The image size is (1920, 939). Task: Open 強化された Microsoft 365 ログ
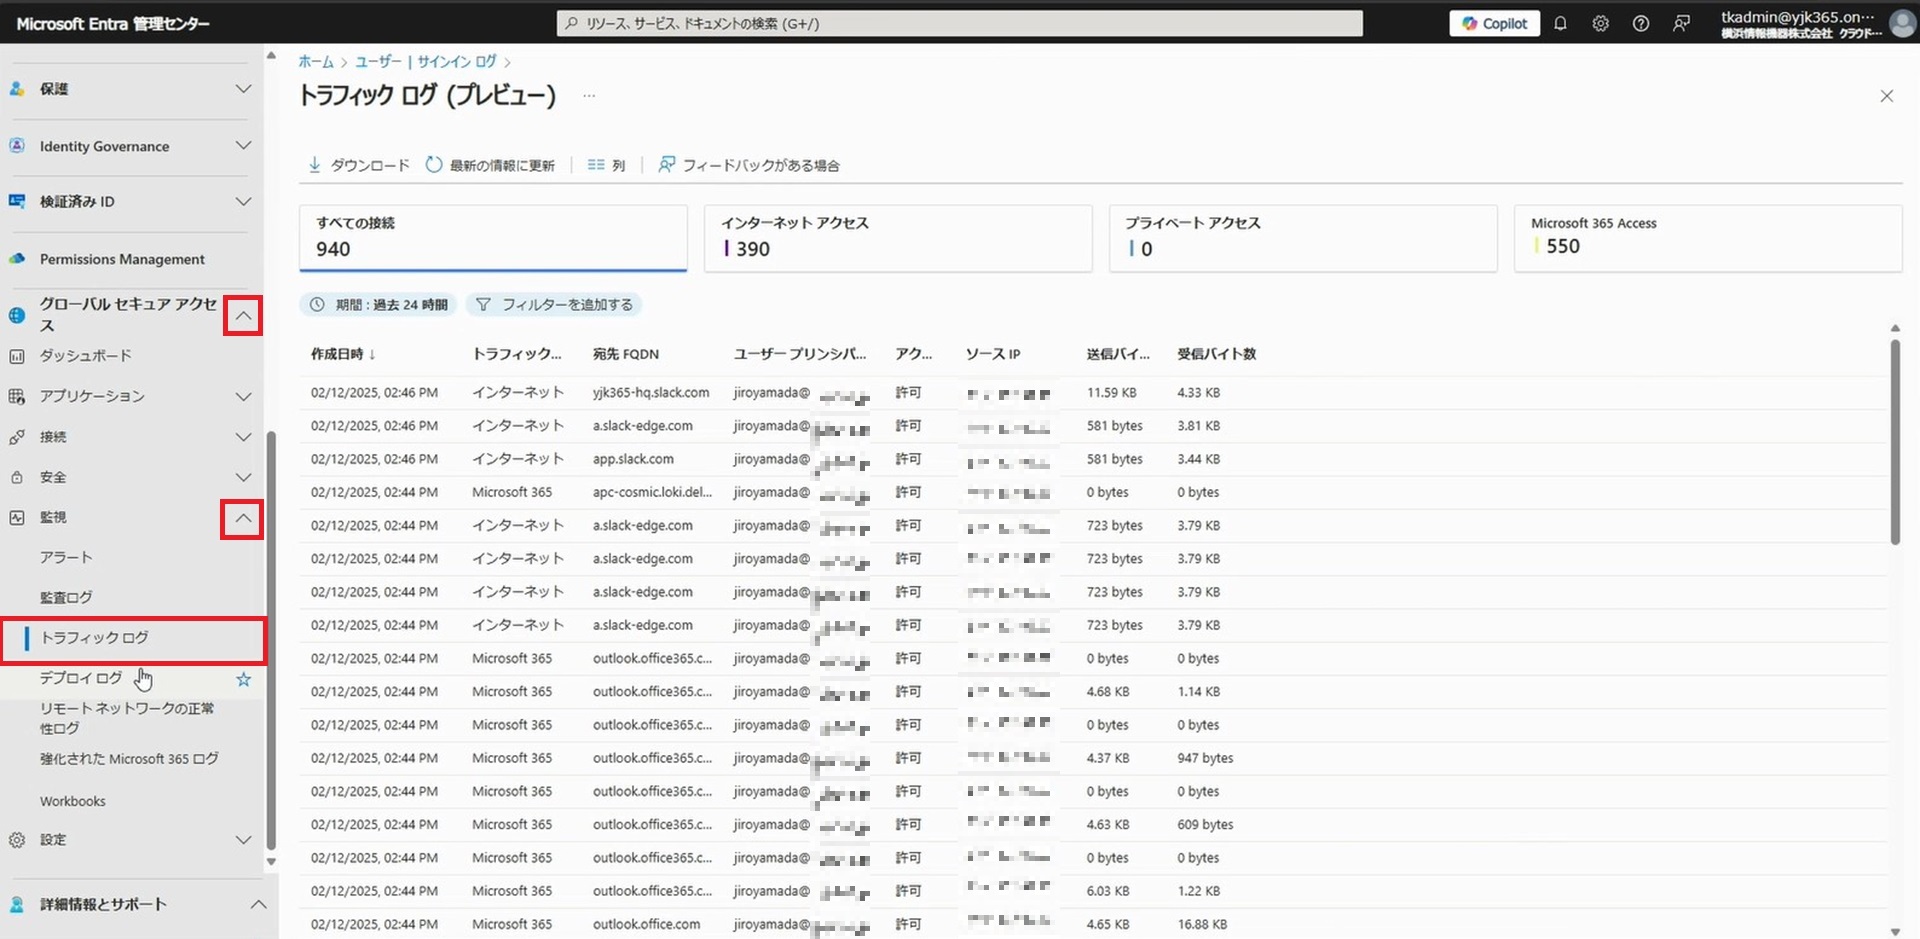click(129, 759)
